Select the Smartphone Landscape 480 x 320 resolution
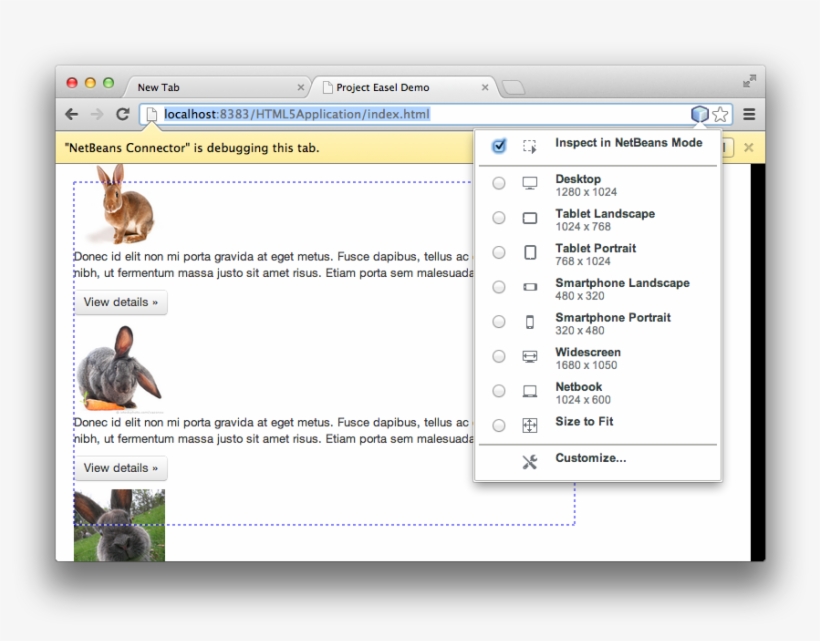The height and width of the screenshot is (641, 820). (x=498, y=287)
